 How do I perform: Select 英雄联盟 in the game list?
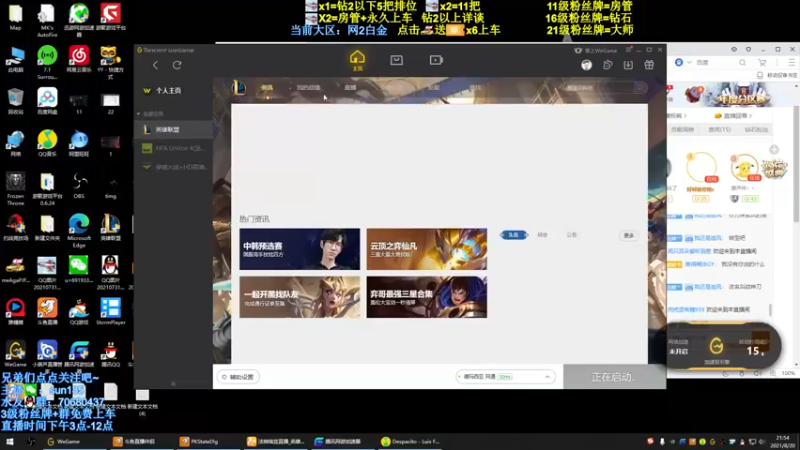pyautogui.click(x=173, y=130)
